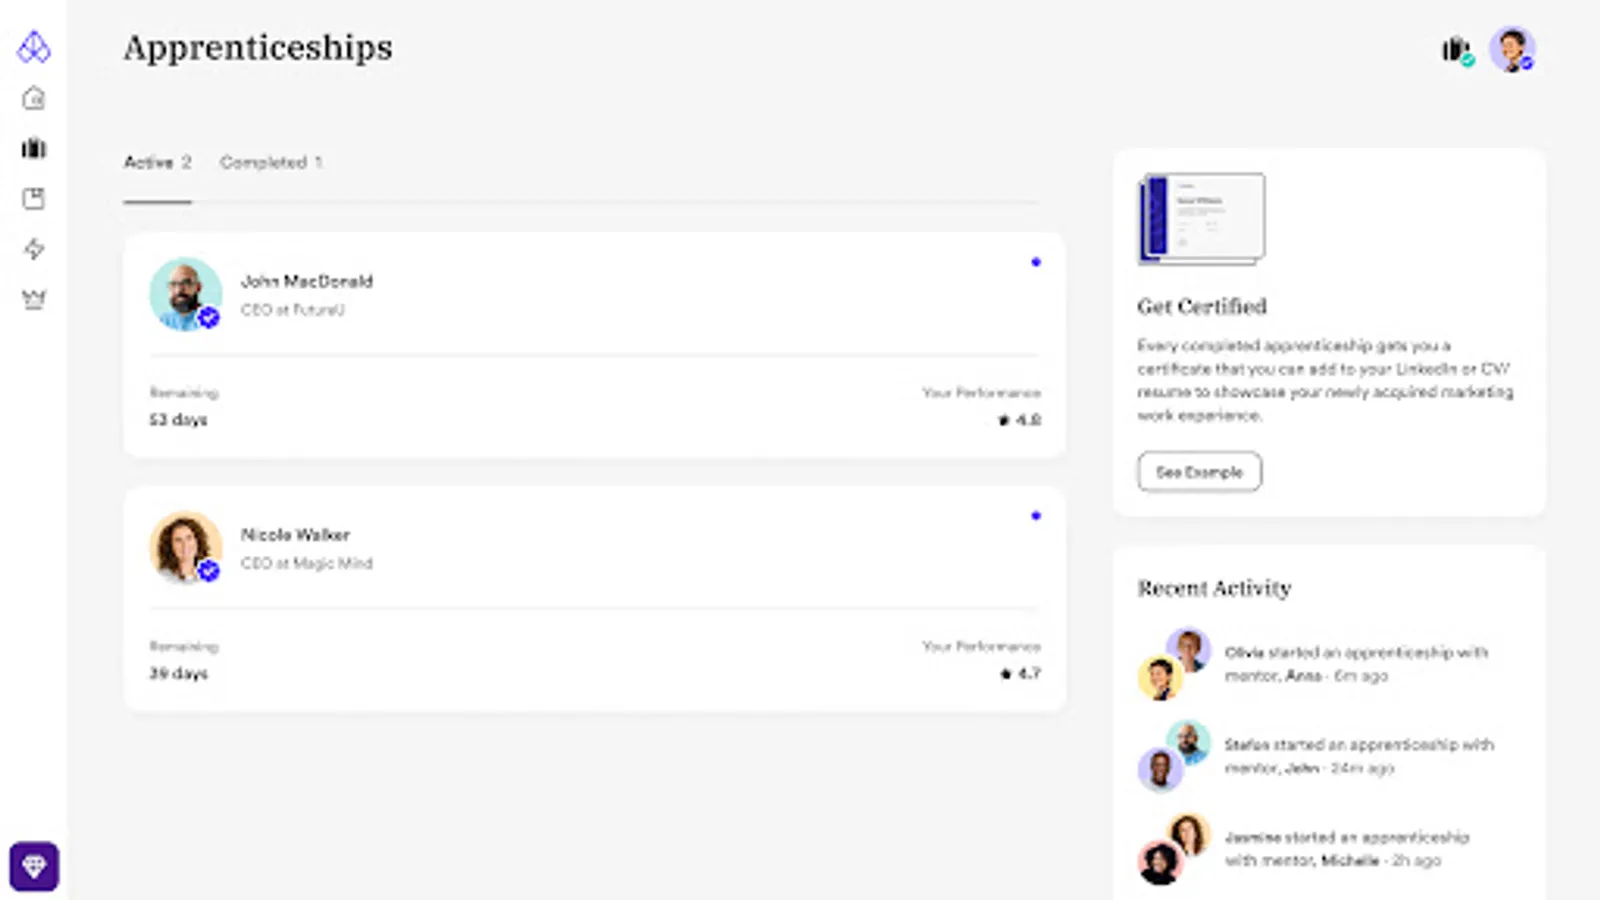Open John MacDonald's name link

pyautogui.click(x=306, y=281)
